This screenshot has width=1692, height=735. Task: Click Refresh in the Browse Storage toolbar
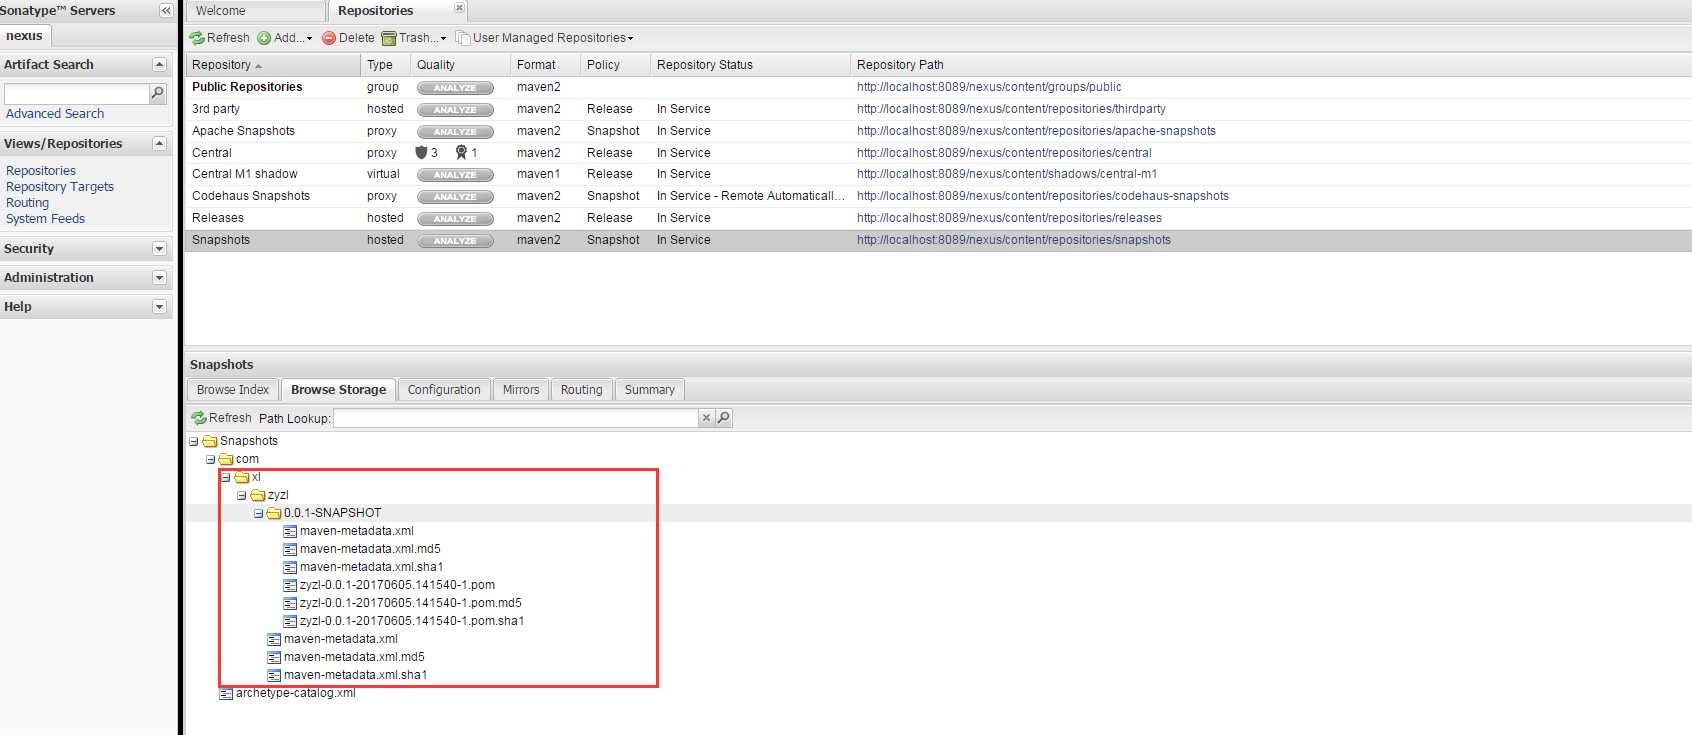(221, 418)
